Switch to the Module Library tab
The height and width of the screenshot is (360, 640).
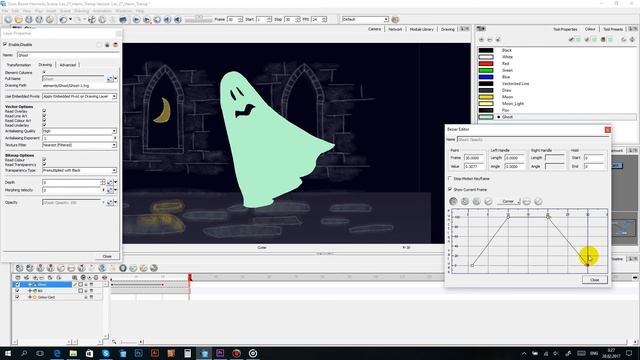[x=422, y=29]
